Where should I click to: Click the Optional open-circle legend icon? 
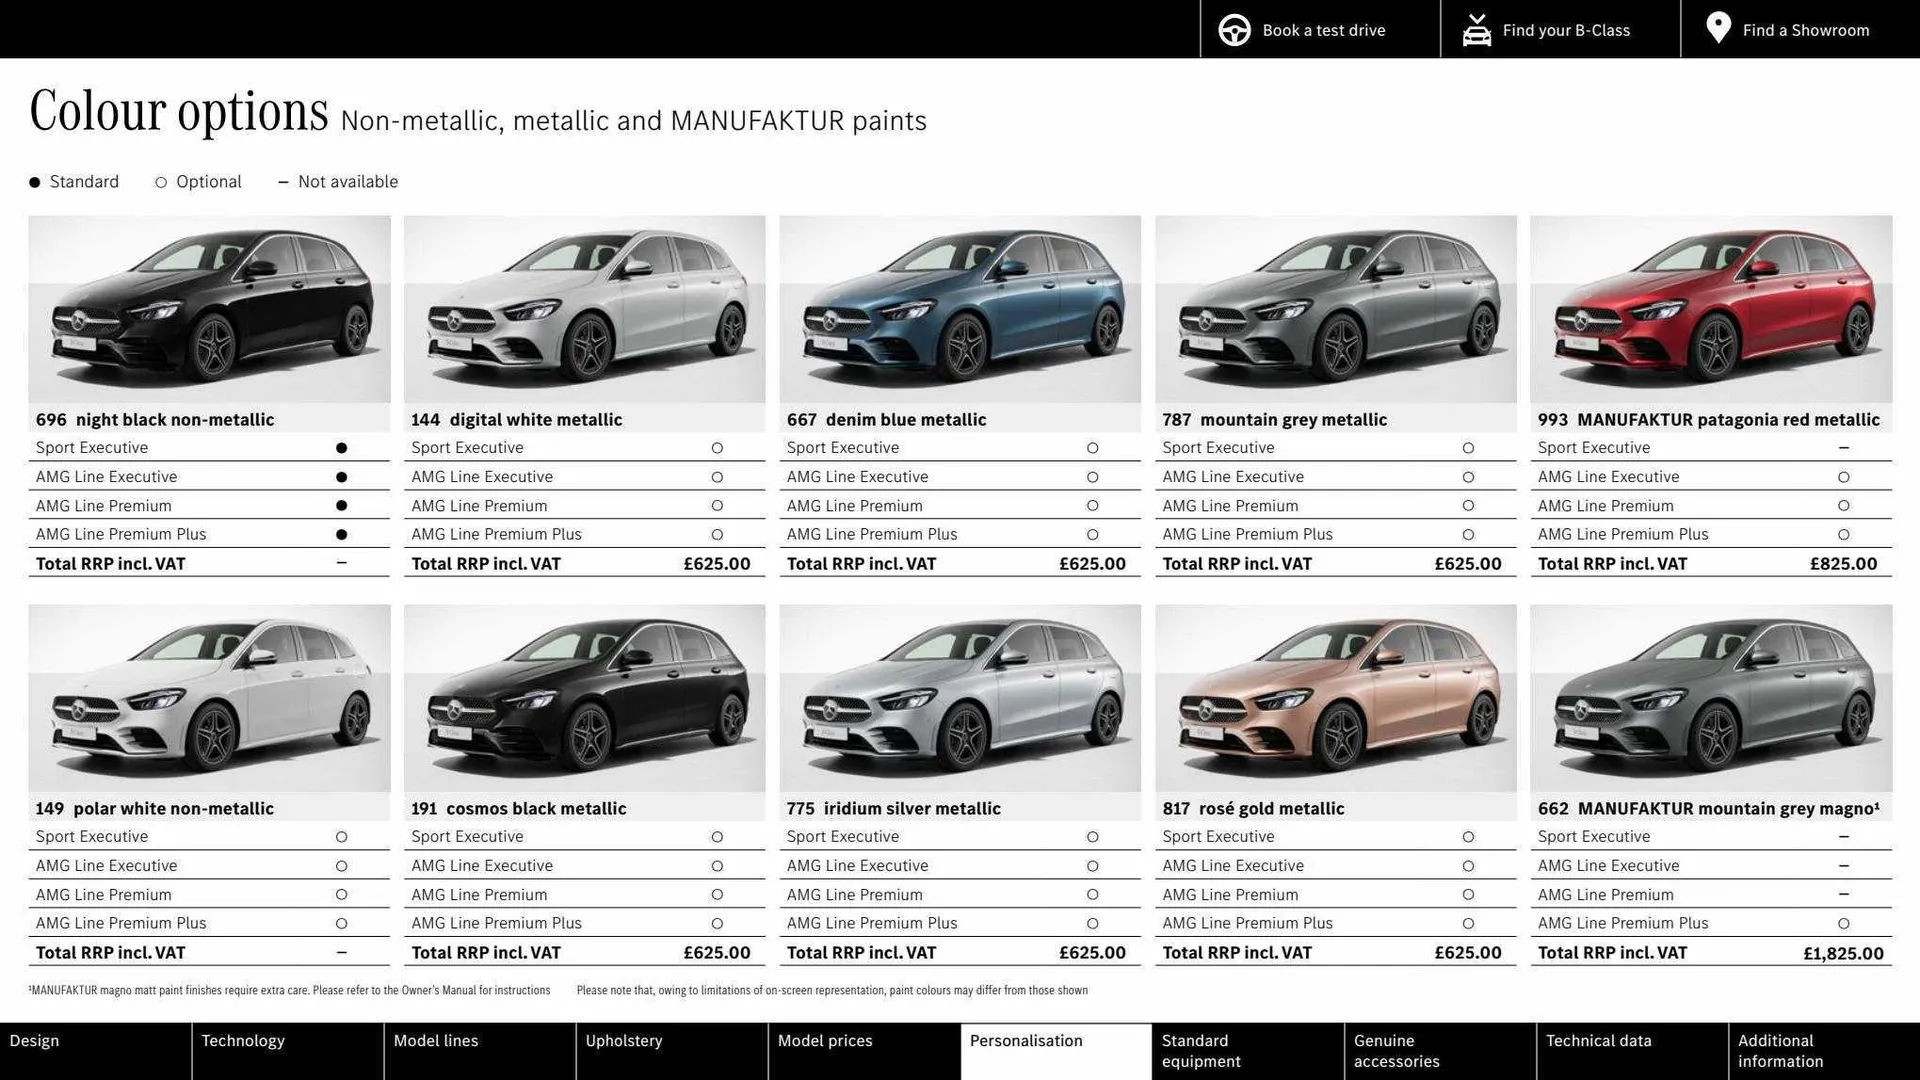160,182
